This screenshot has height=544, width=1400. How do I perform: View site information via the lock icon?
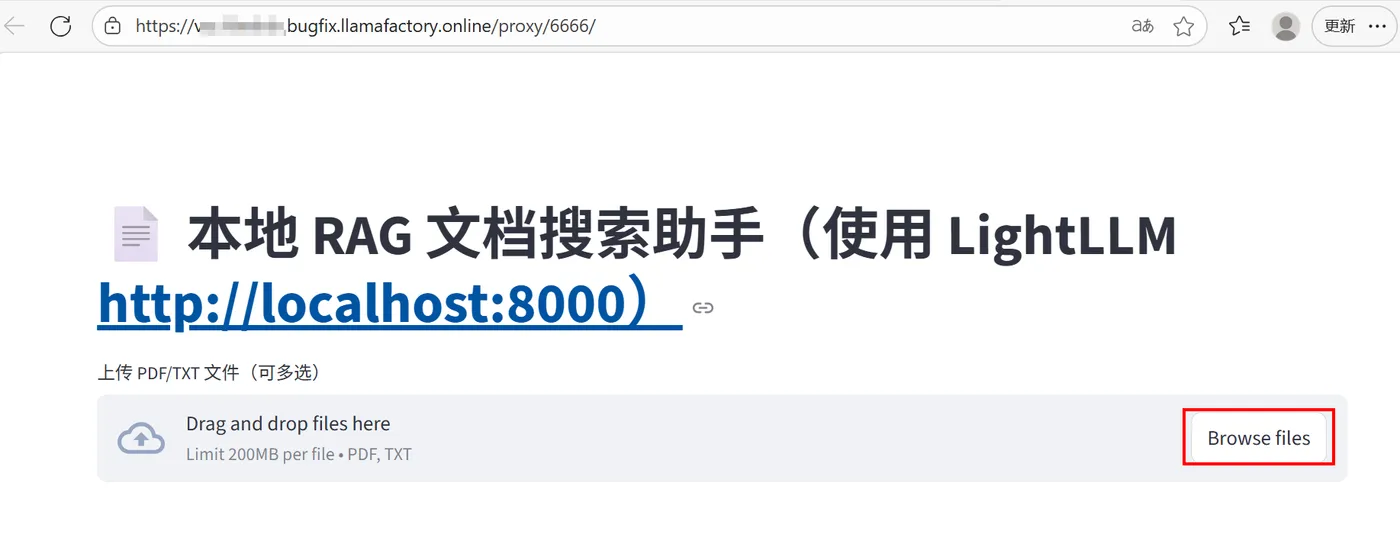pos(113,26)
